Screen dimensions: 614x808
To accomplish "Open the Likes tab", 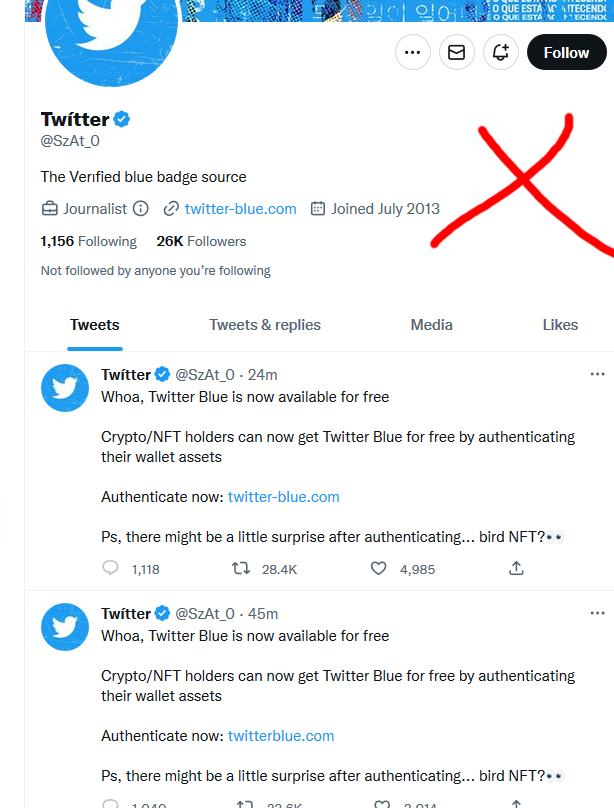I will point(560,325).
